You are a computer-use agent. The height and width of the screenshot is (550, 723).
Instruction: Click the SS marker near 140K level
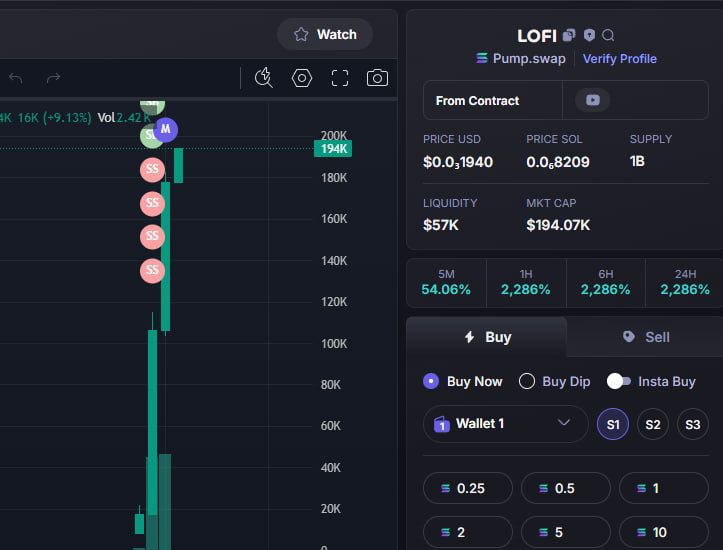(x=152, y=270)
